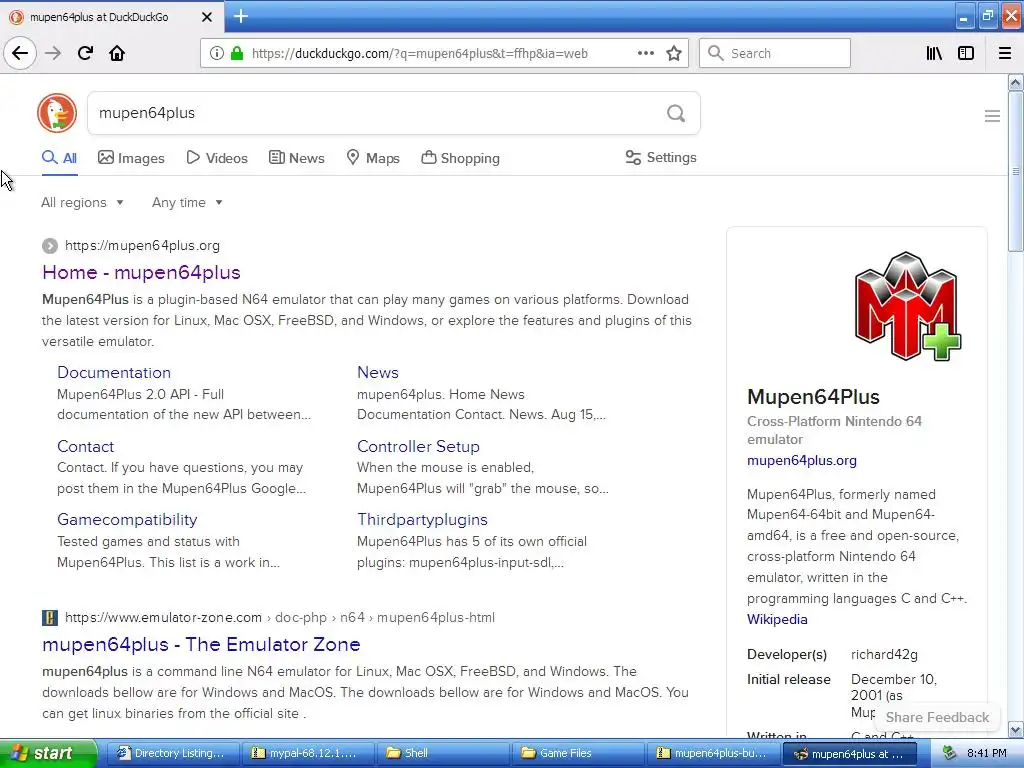The width and height of the screenshot is (1024, 768).
Task: Go back with the browser Back arrow
Action: click(20, 53)
